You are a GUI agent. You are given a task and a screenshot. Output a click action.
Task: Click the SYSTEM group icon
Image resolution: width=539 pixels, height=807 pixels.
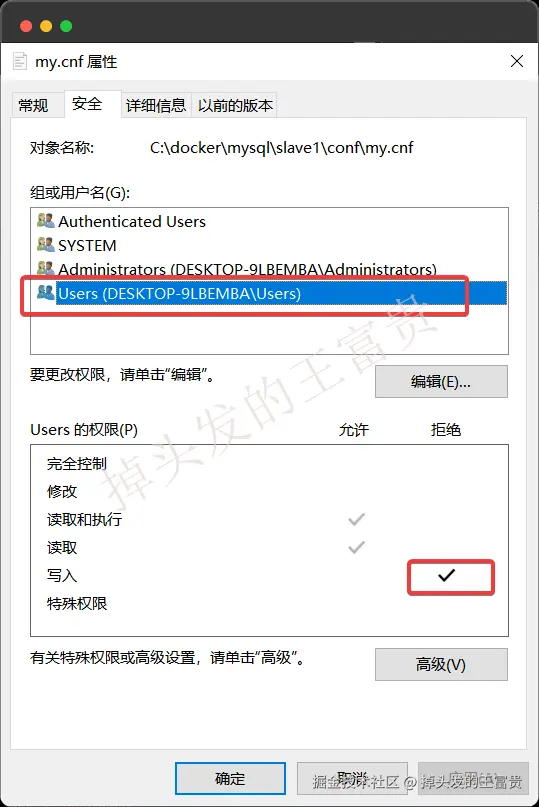(45, 244)
